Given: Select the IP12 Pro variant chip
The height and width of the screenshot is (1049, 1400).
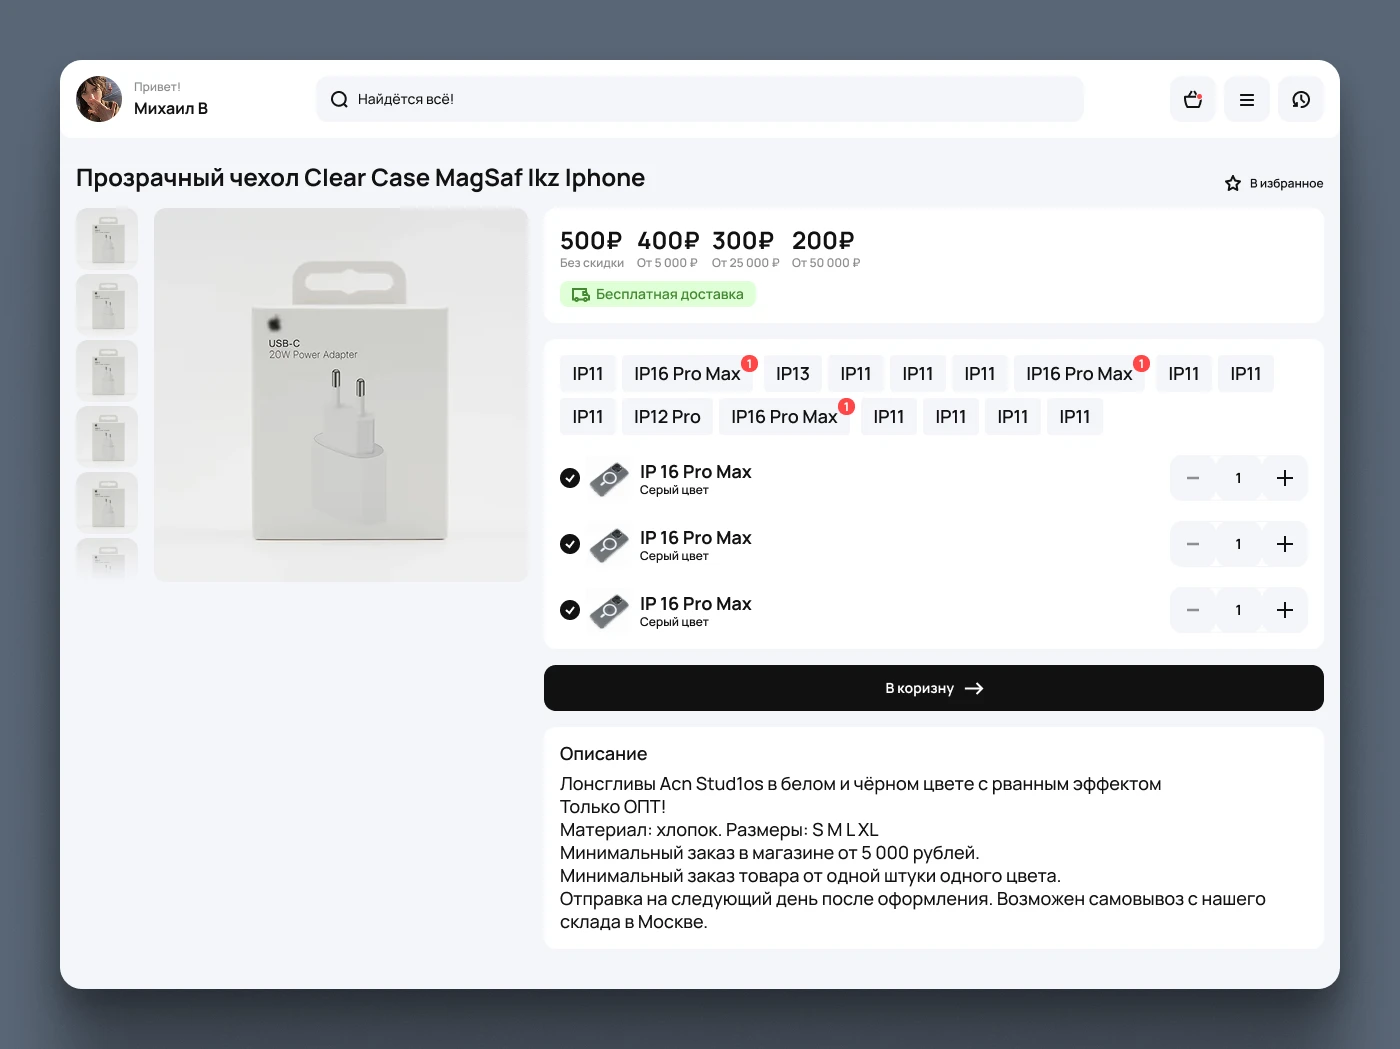Looking at the screenshot, I should [666, 416].
